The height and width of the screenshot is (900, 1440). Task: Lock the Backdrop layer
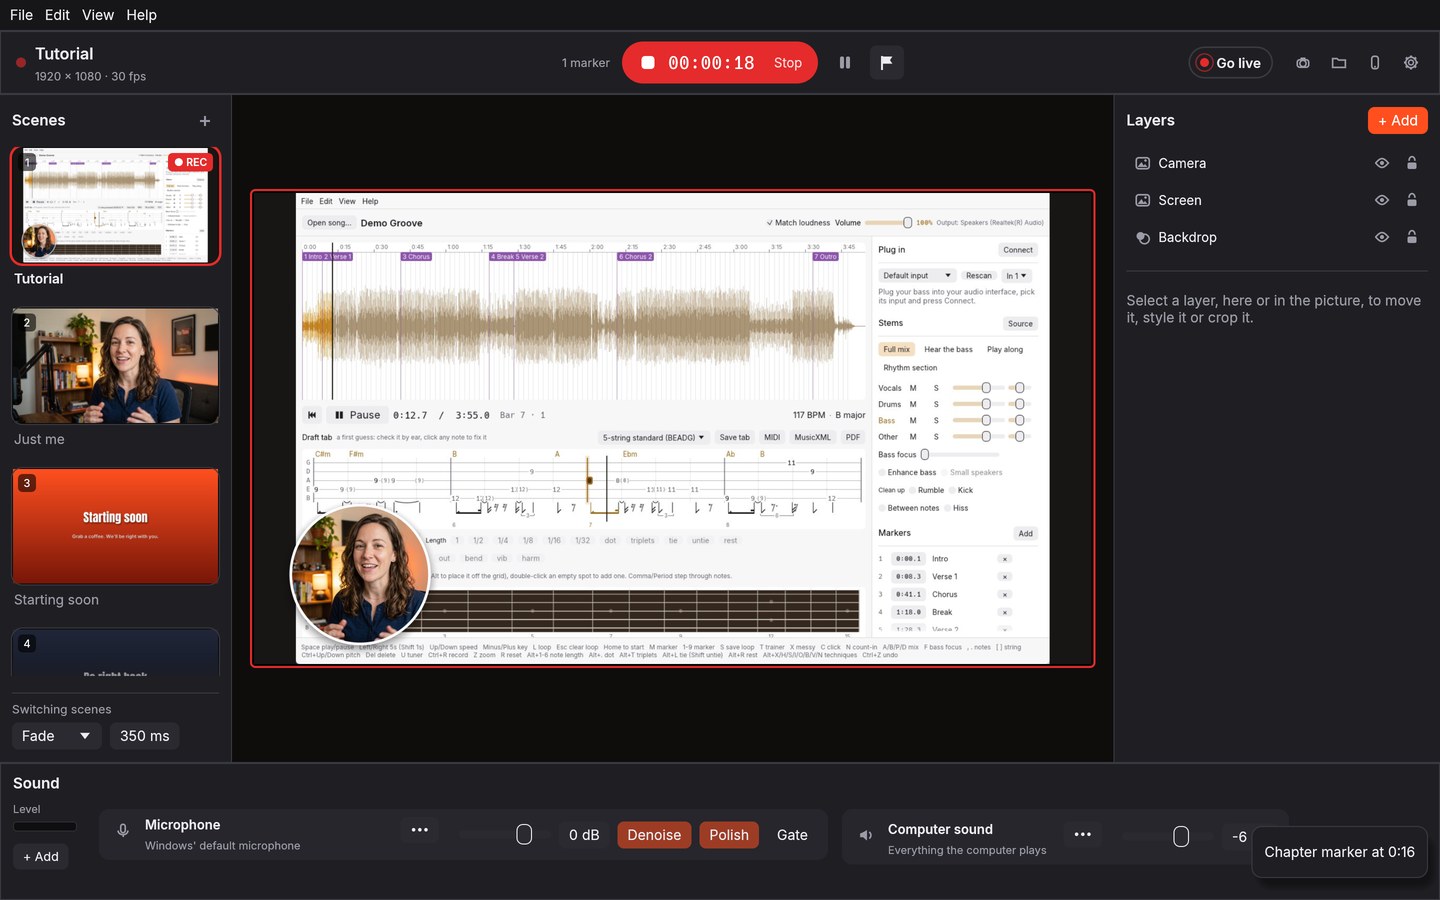[x=1412, y=237]
